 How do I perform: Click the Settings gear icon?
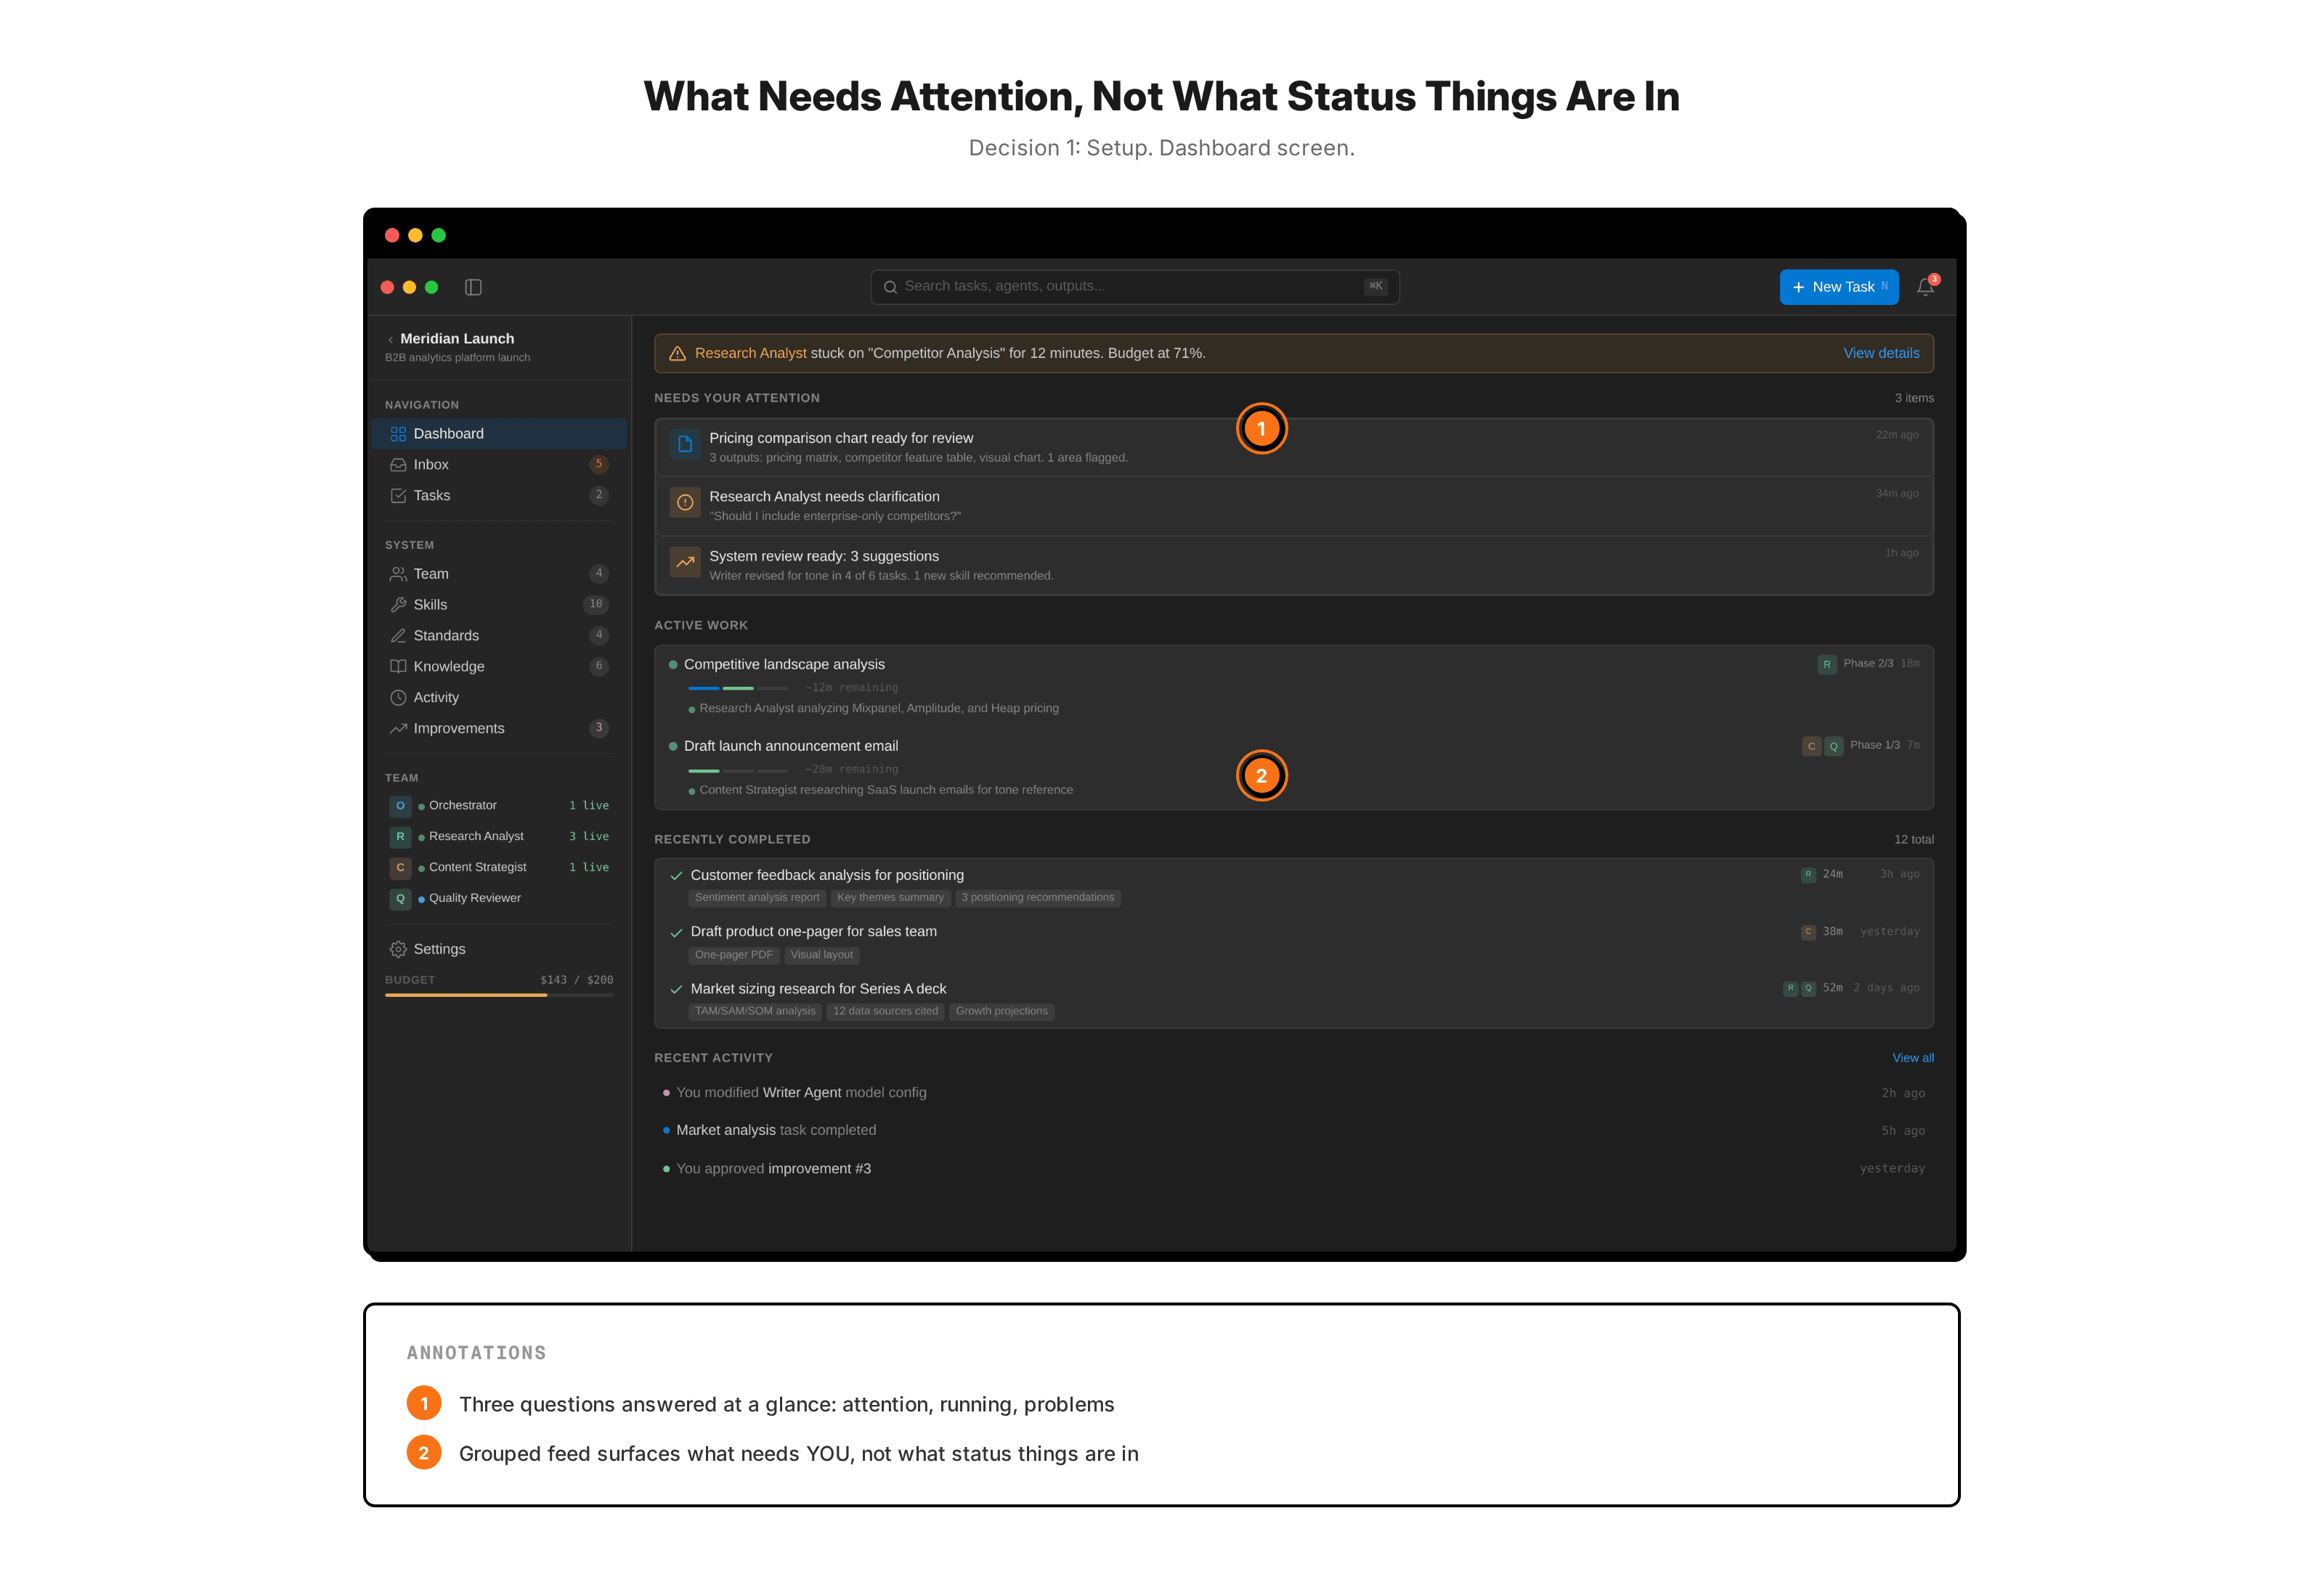[x=398, y=949]
